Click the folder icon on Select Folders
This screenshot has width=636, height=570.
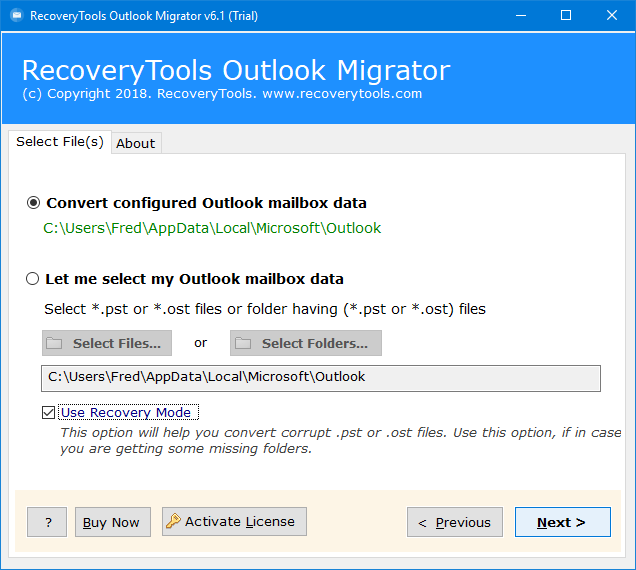[x=243, y=343]
